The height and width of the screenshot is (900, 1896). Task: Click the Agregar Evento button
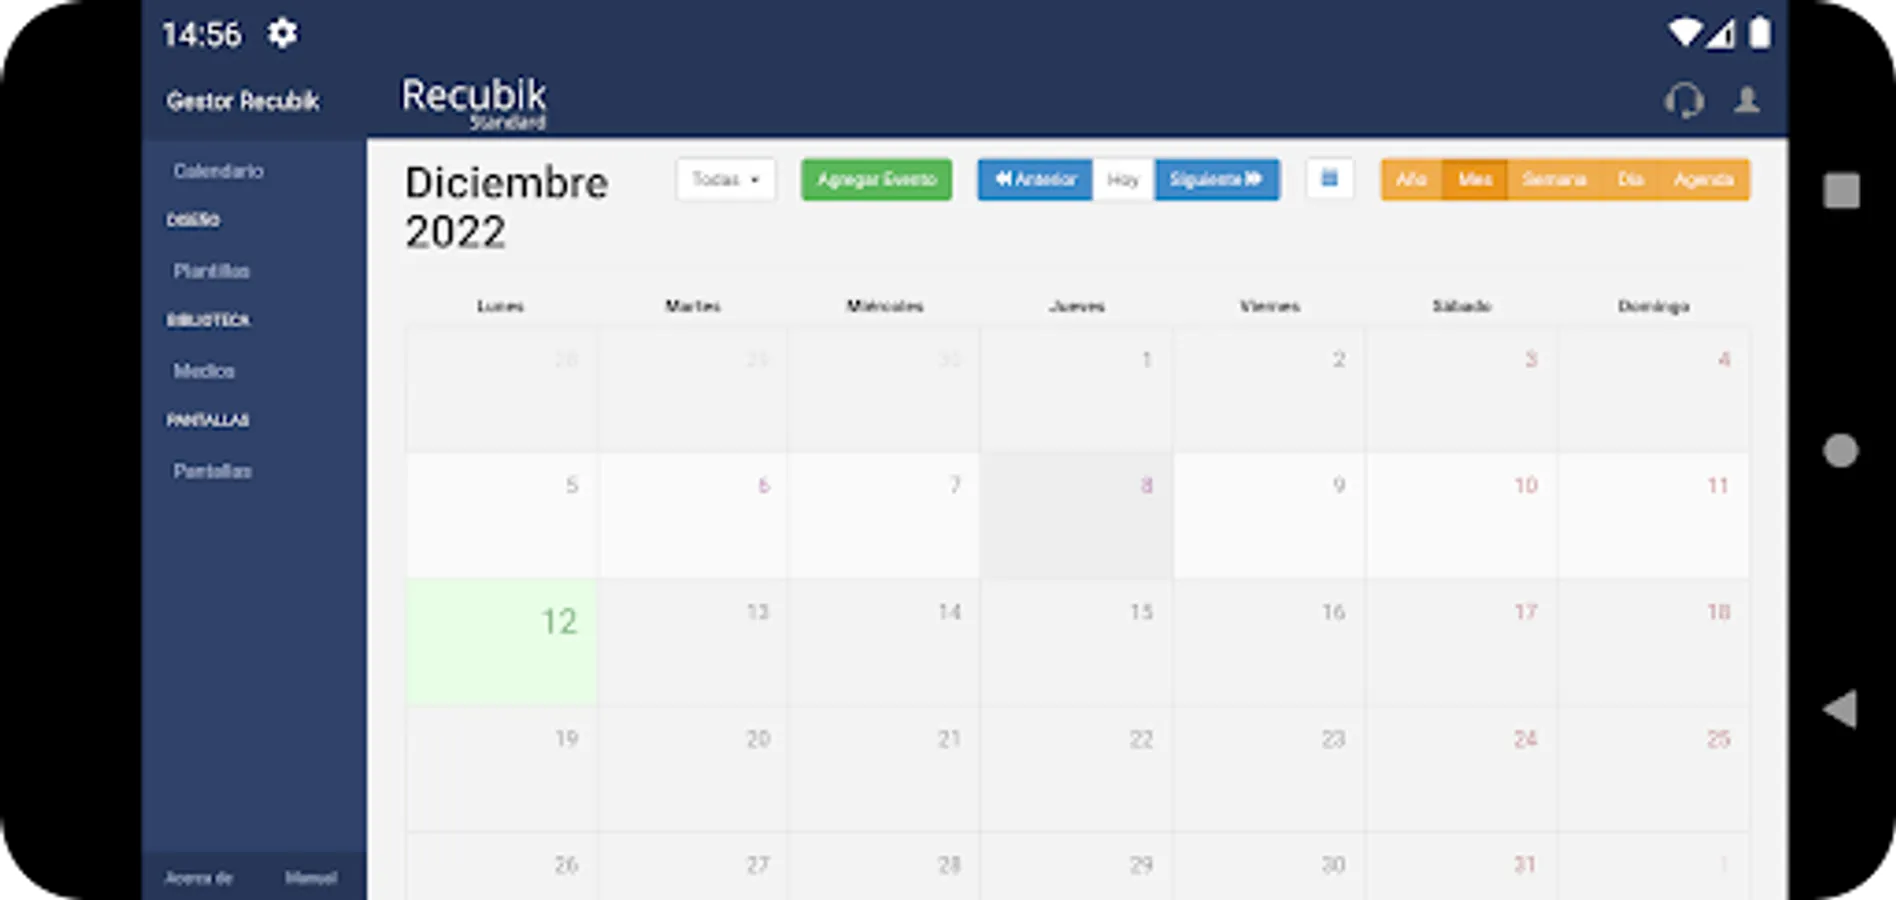pos(876,180)
